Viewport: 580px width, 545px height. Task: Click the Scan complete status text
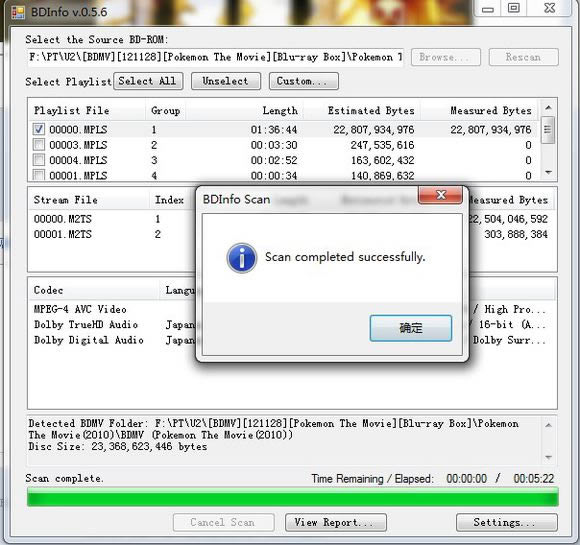pyautogui.click(x=64, y=478)
